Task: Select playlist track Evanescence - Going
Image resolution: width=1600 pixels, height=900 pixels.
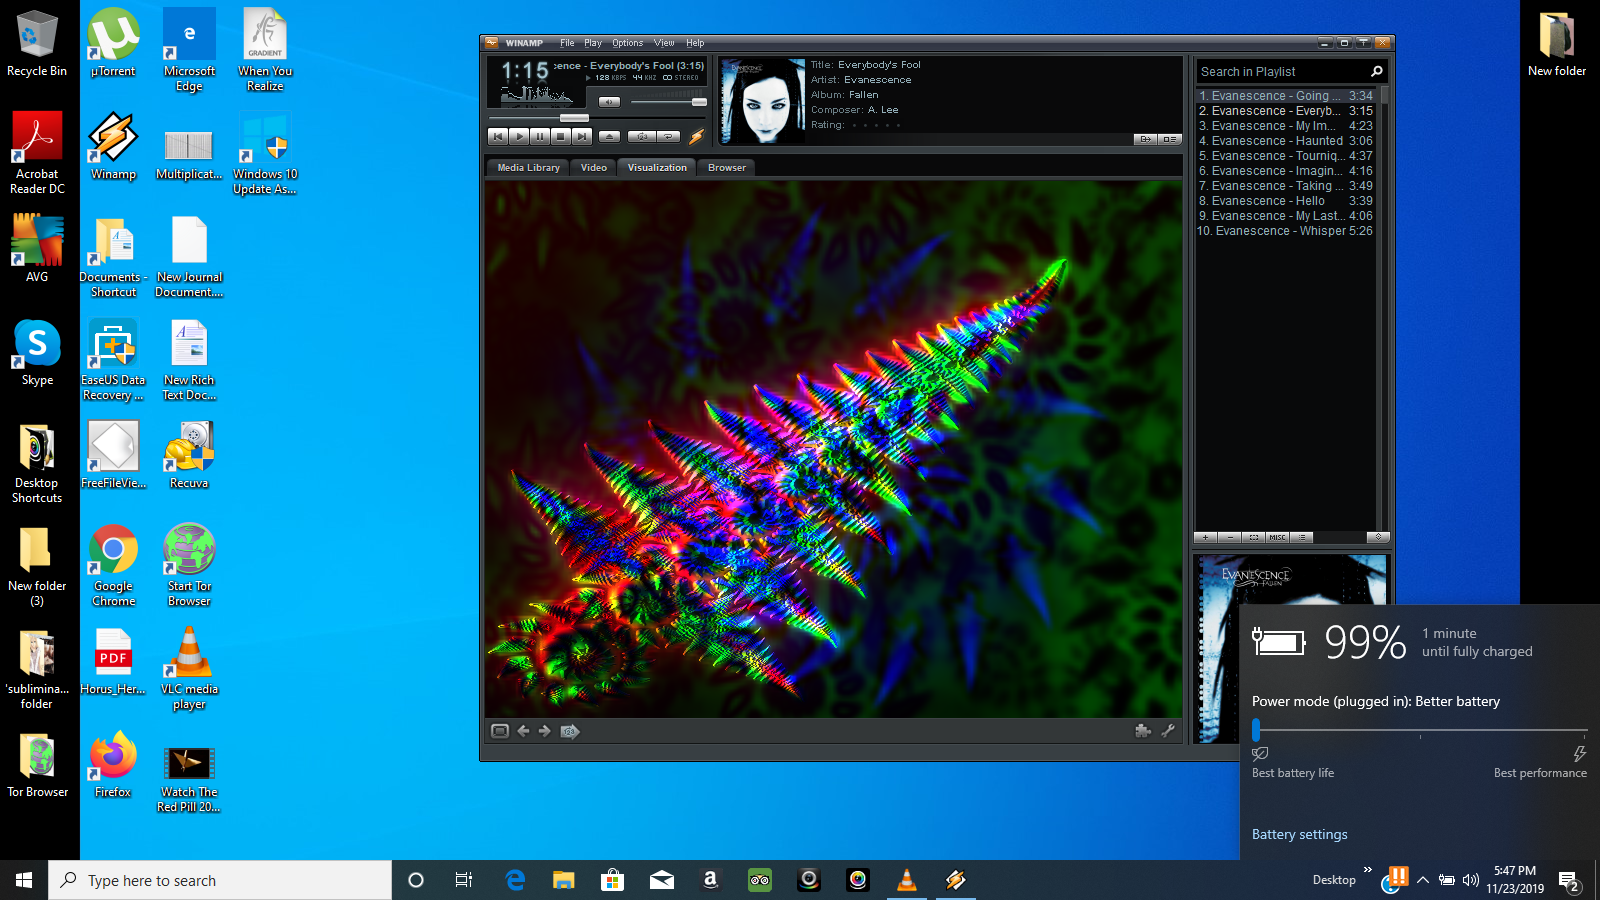Action: click(x=1286, y=96)
